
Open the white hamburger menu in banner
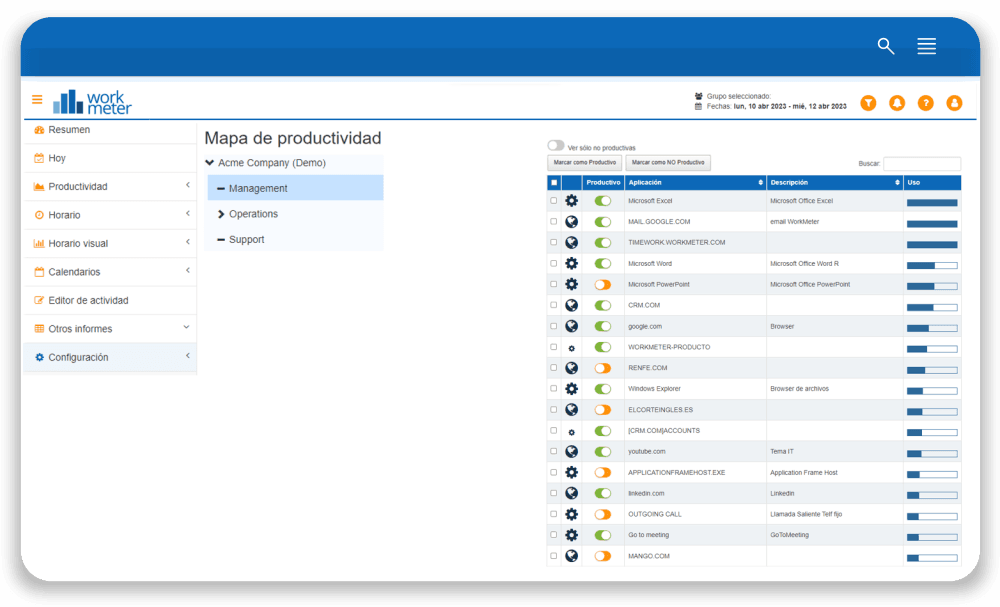[926, 46]
